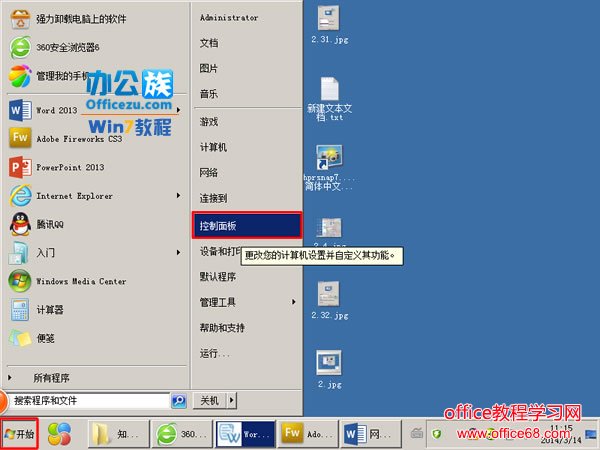Click colorful quick launch icon on taskbar
This screenshot has height=450, width=600.
[59, 434]
